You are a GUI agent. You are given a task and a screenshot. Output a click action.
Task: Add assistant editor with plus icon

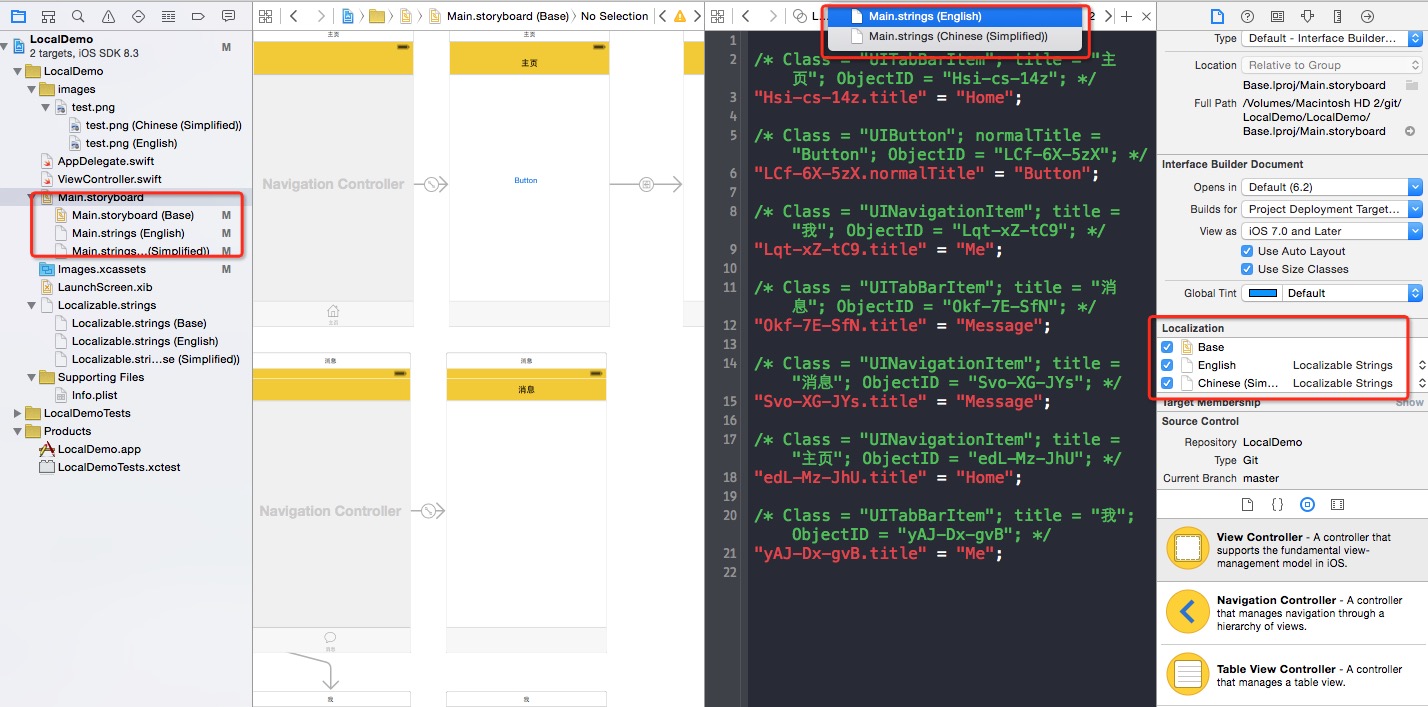pos(1126,16)
